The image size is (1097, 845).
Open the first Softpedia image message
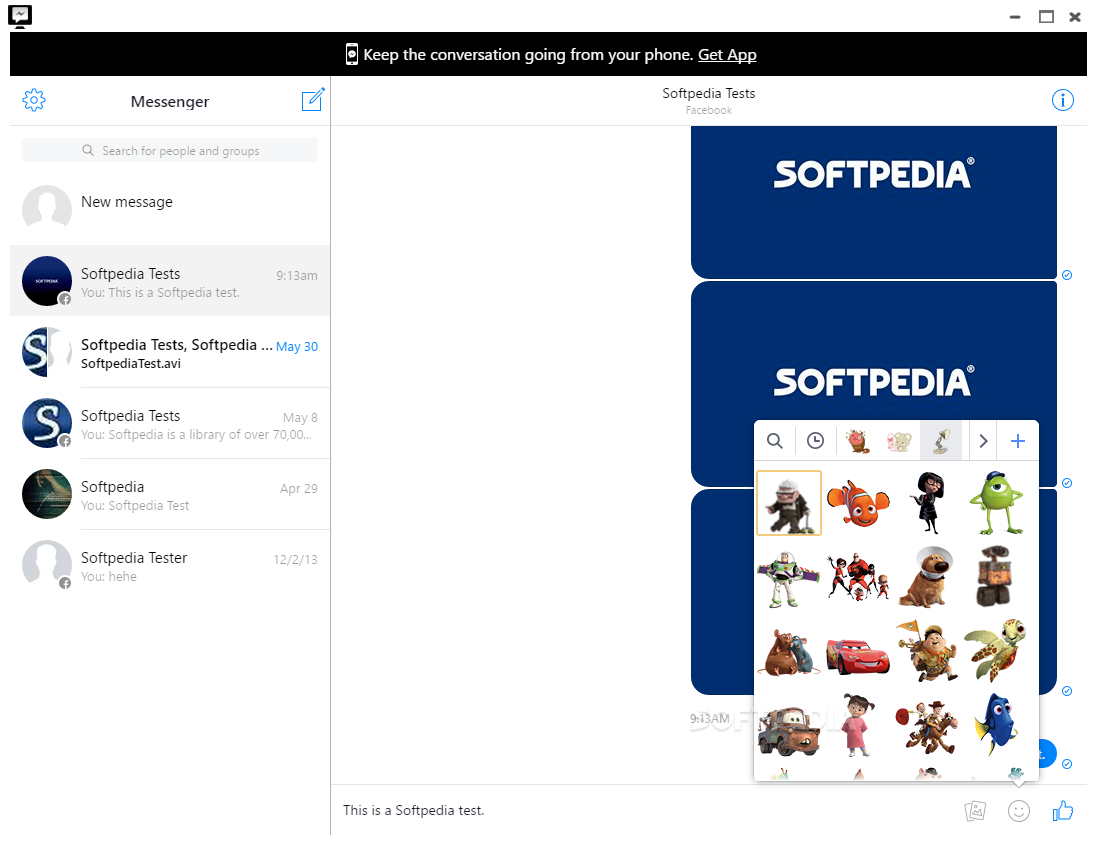tap(873, 203)
